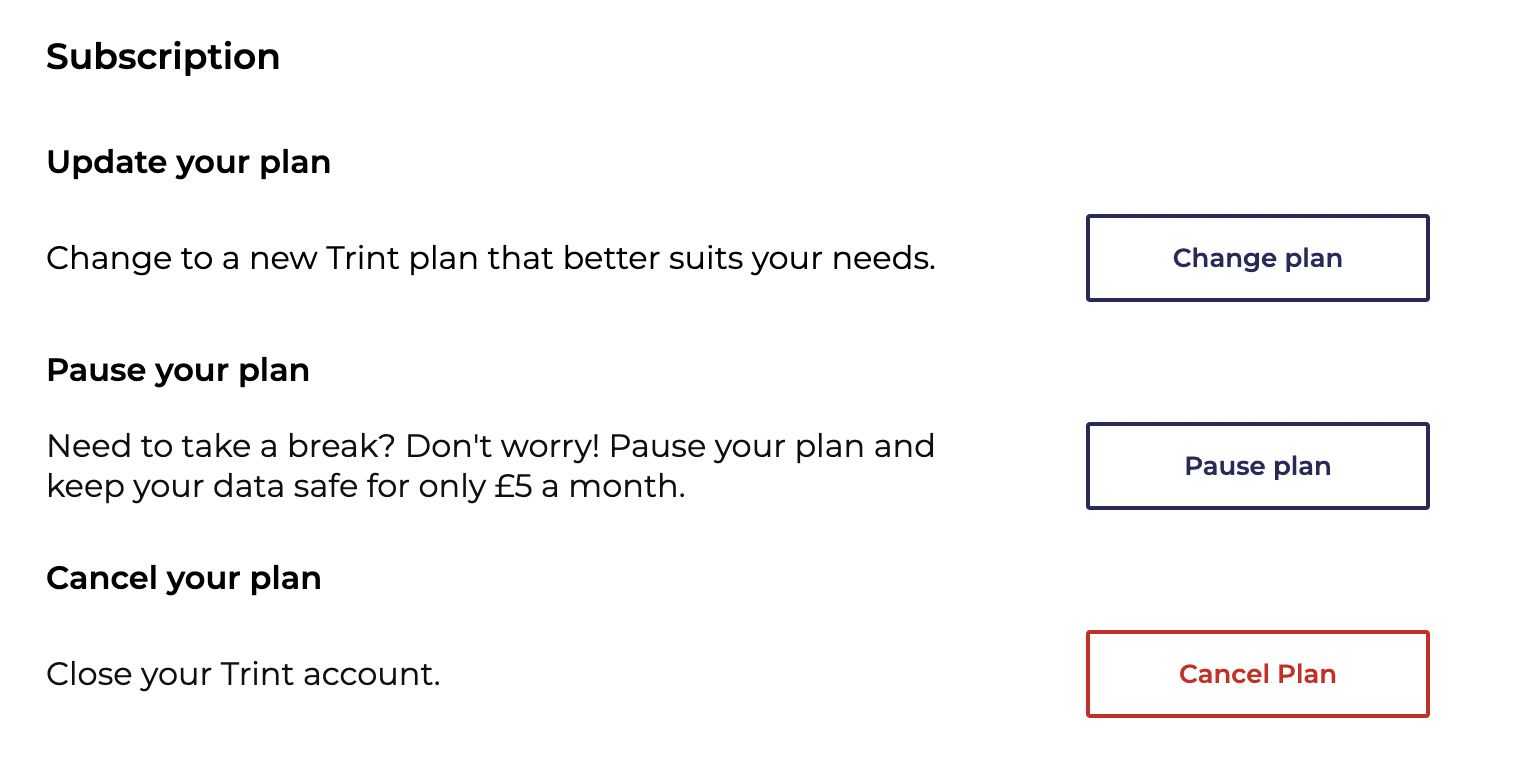Screen dimensions: 1536x774
Task: Switch to a different Trint plan
Action: pyautogui.click(x=1257, y=258)
